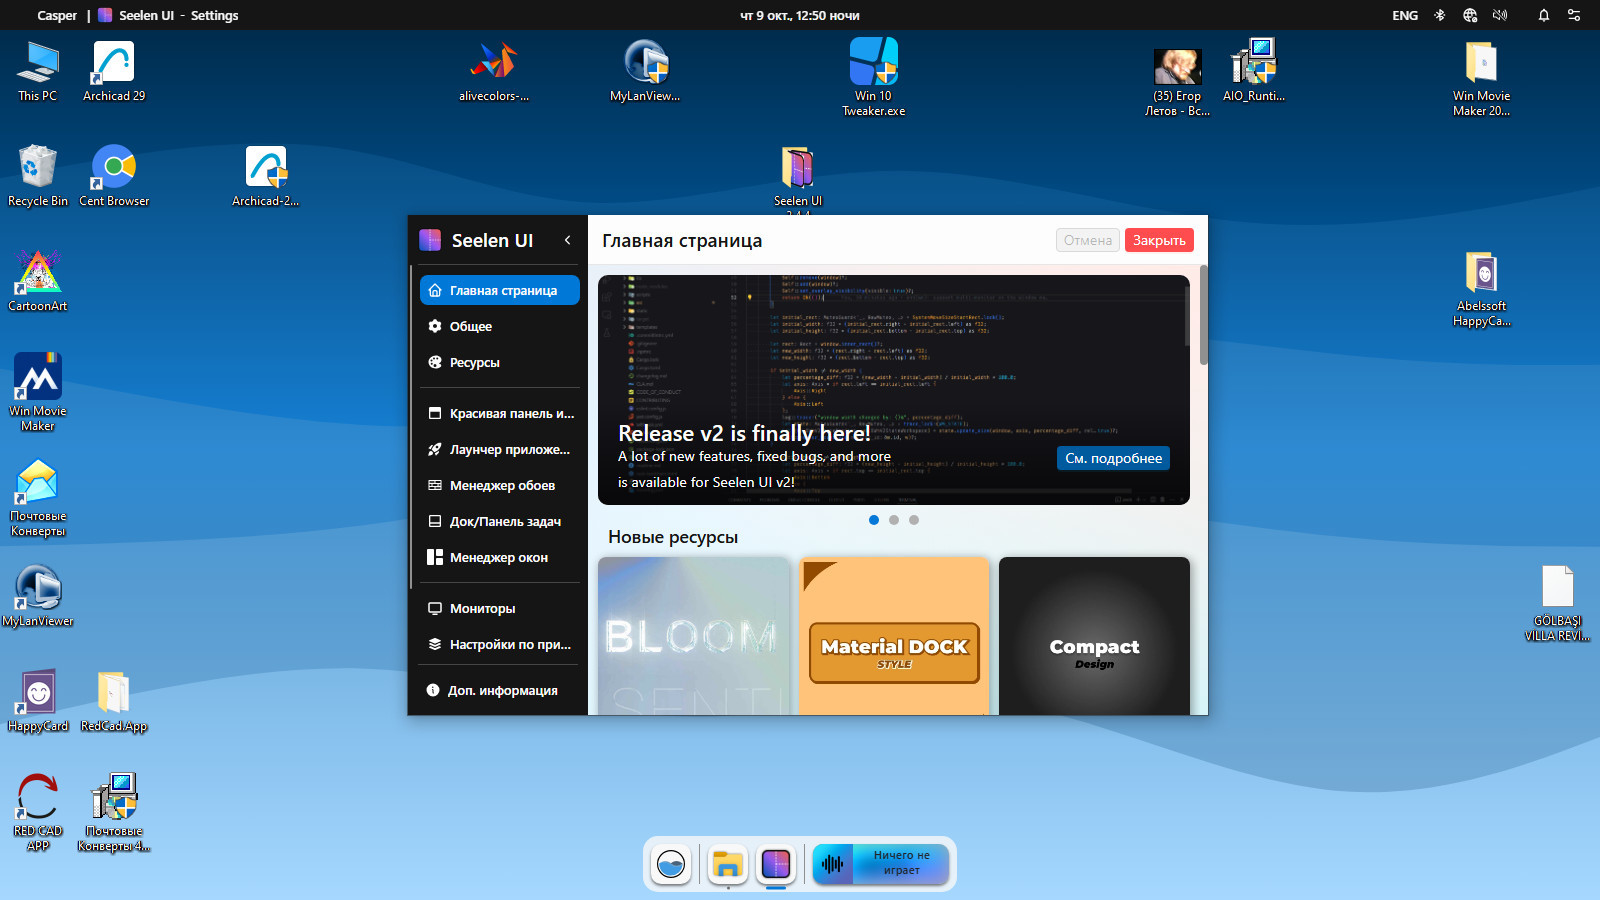Switch to the third carousel slide dot

[914, 520]
